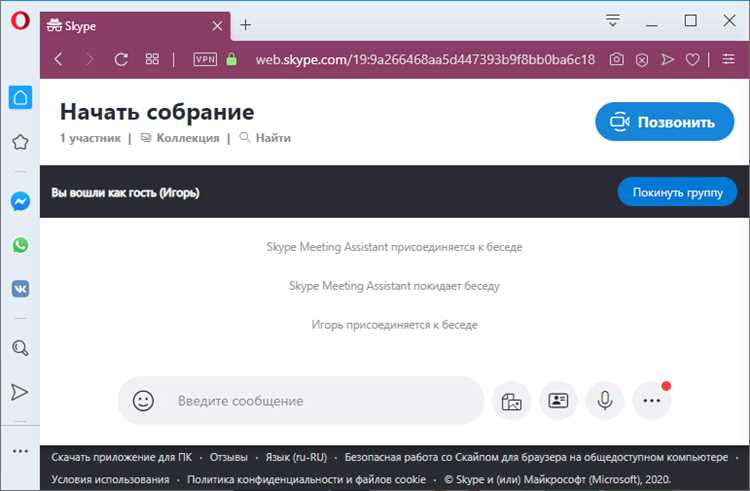750x491 pixels.
Task: Click Игорь присоединяется к беседе message
Action: coord(394,325)
